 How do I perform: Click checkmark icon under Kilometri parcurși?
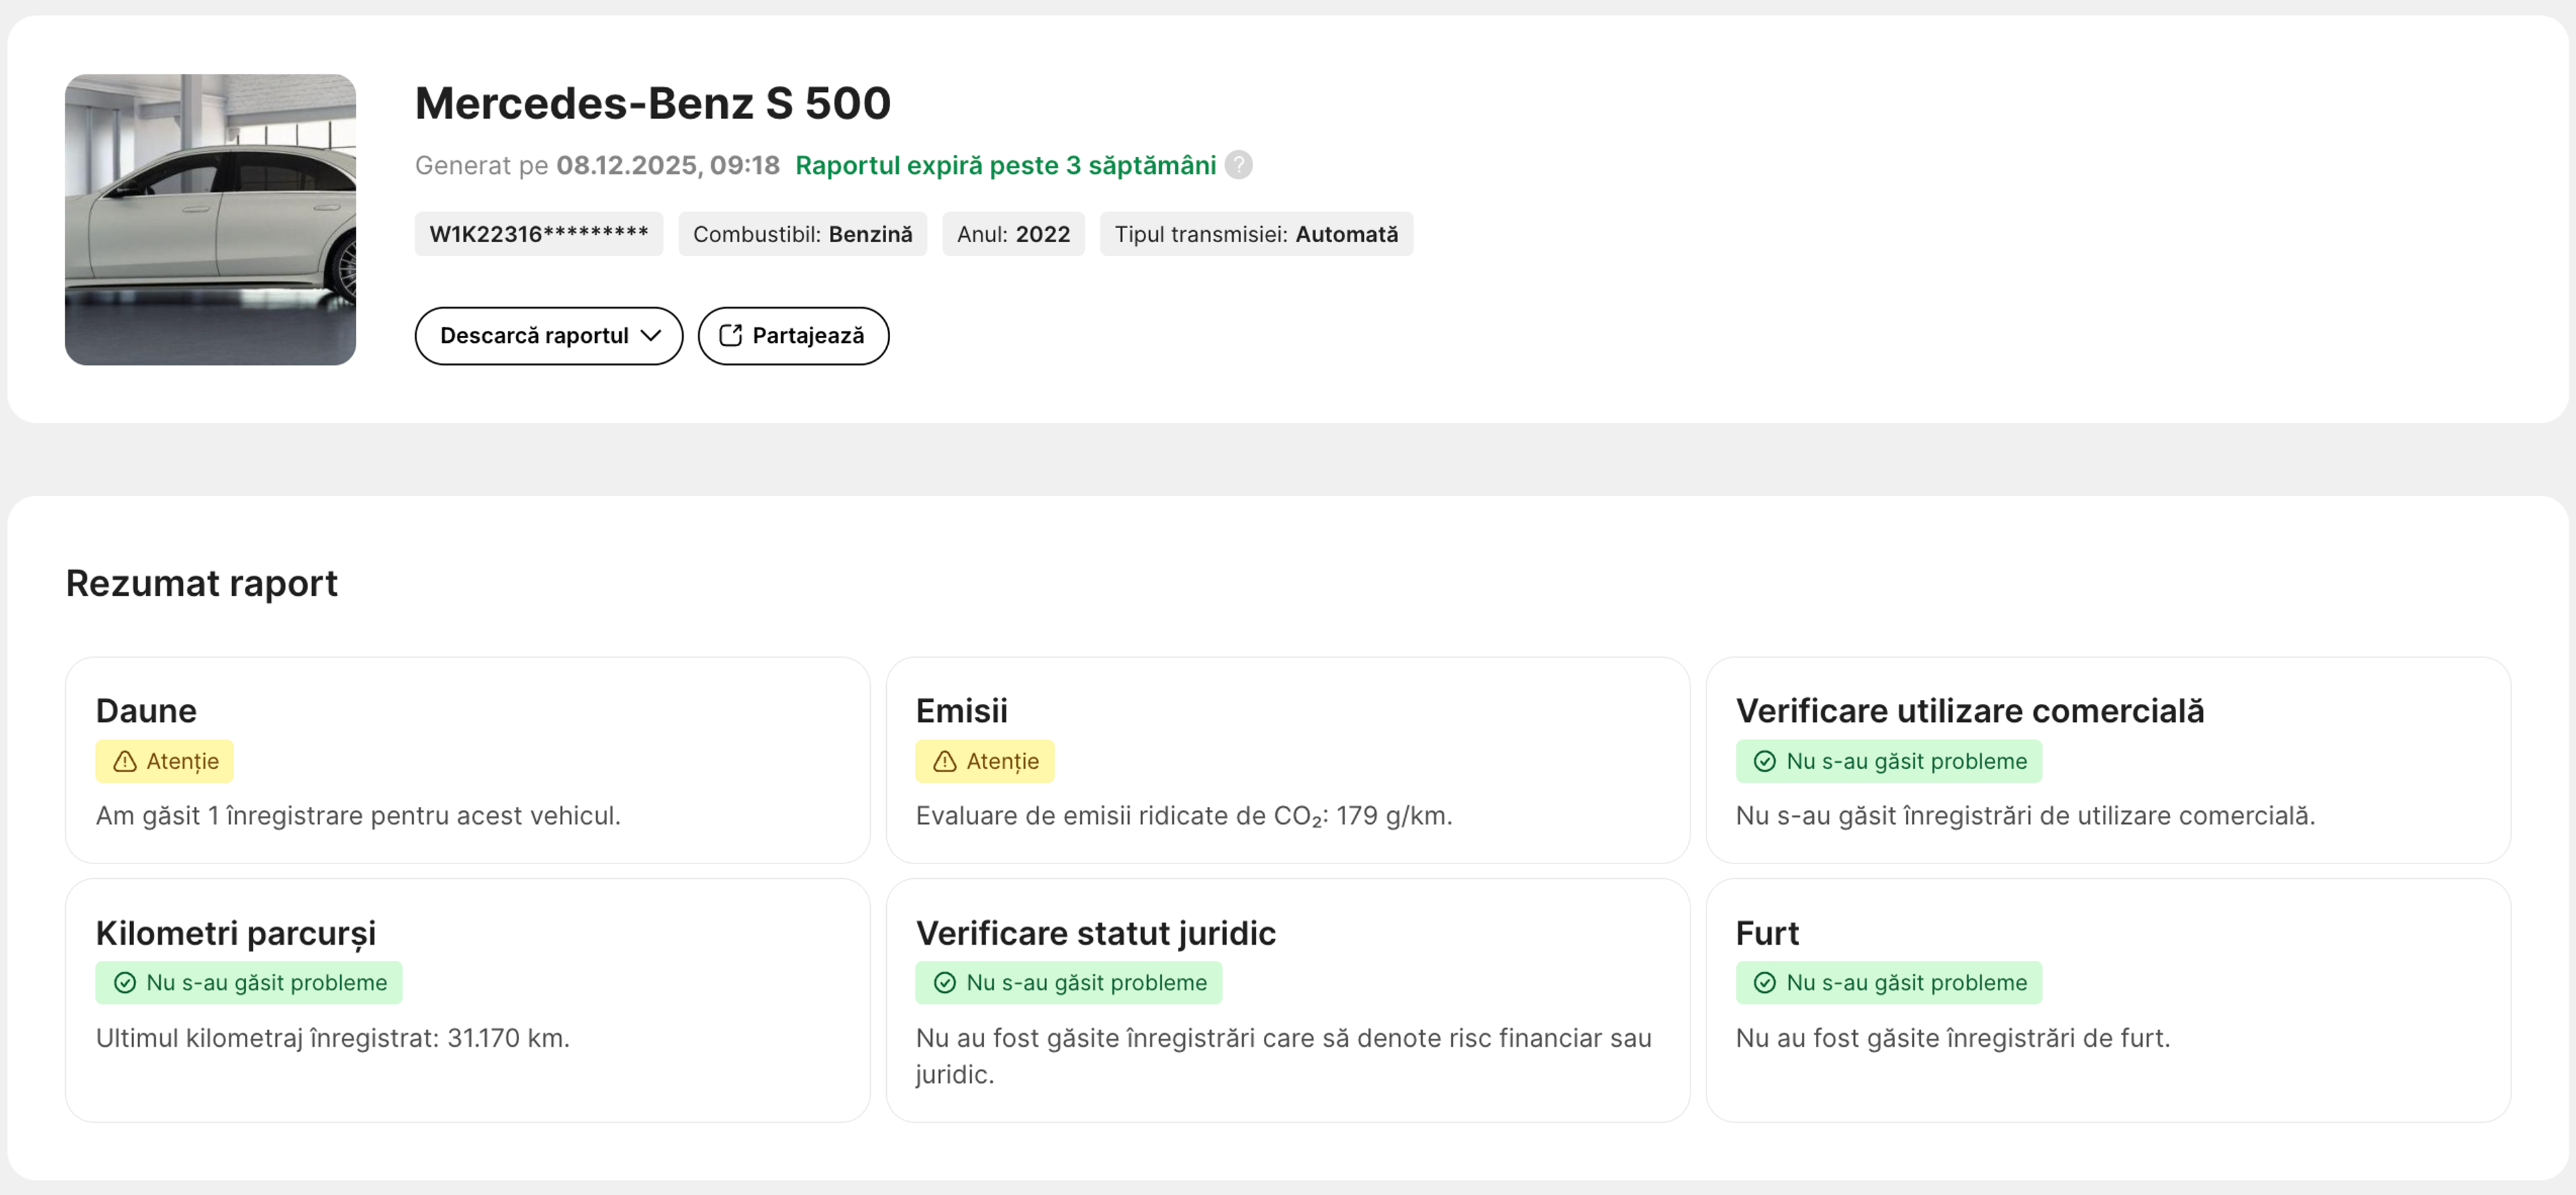click(x=124, y=983)
